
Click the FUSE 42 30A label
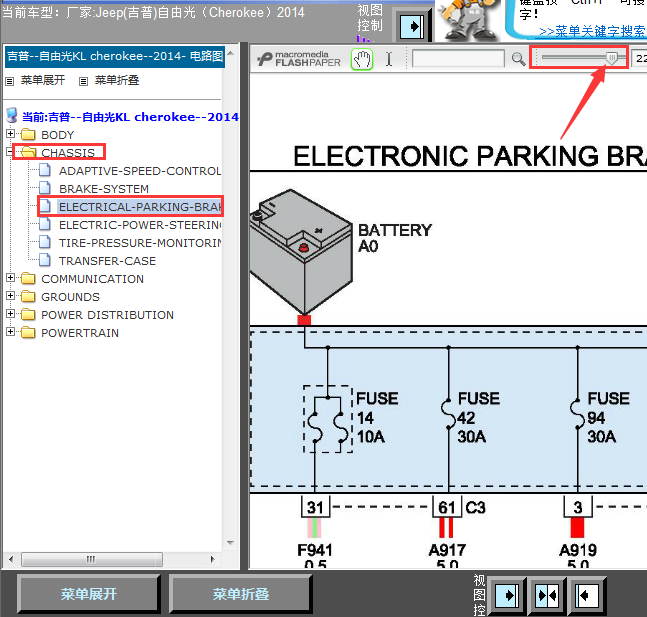[x=478, y=418]
